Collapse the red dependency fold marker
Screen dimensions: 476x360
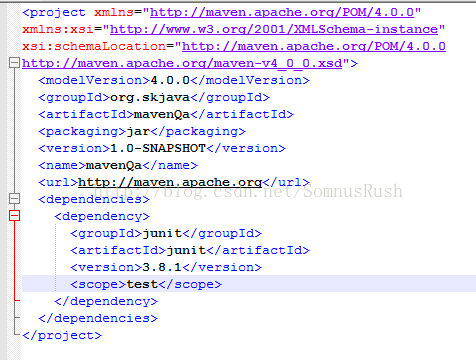tap(14, 216)
